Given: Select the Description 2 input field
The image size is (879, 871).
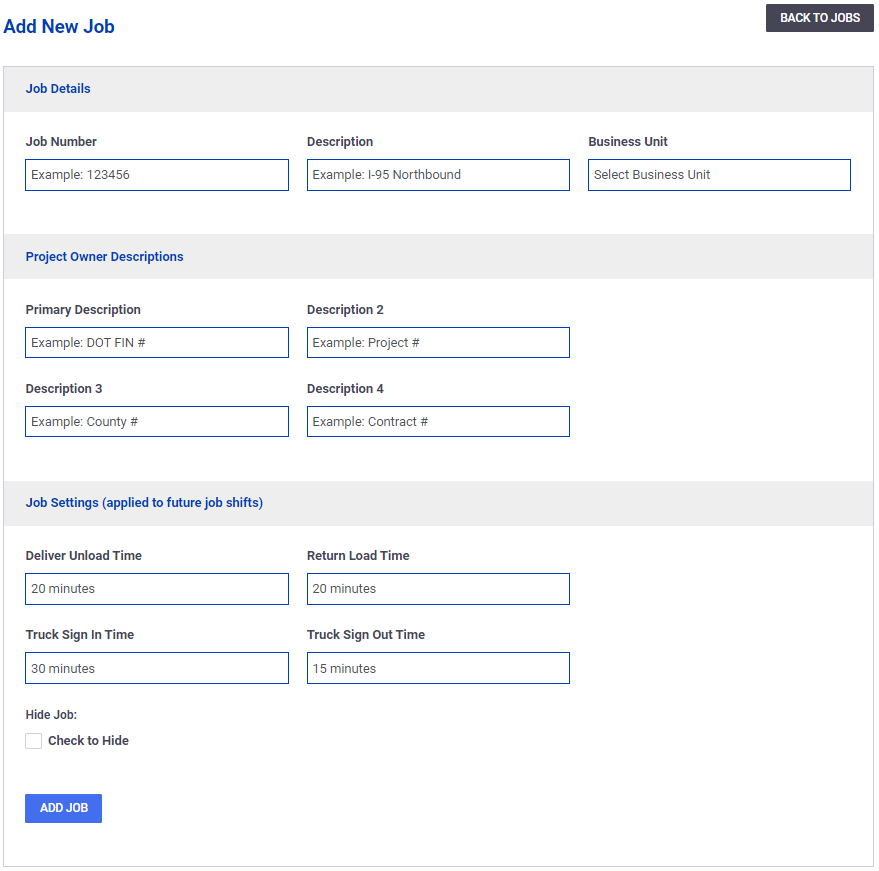Looking at the screenshot, I should [x=438, y=342].
